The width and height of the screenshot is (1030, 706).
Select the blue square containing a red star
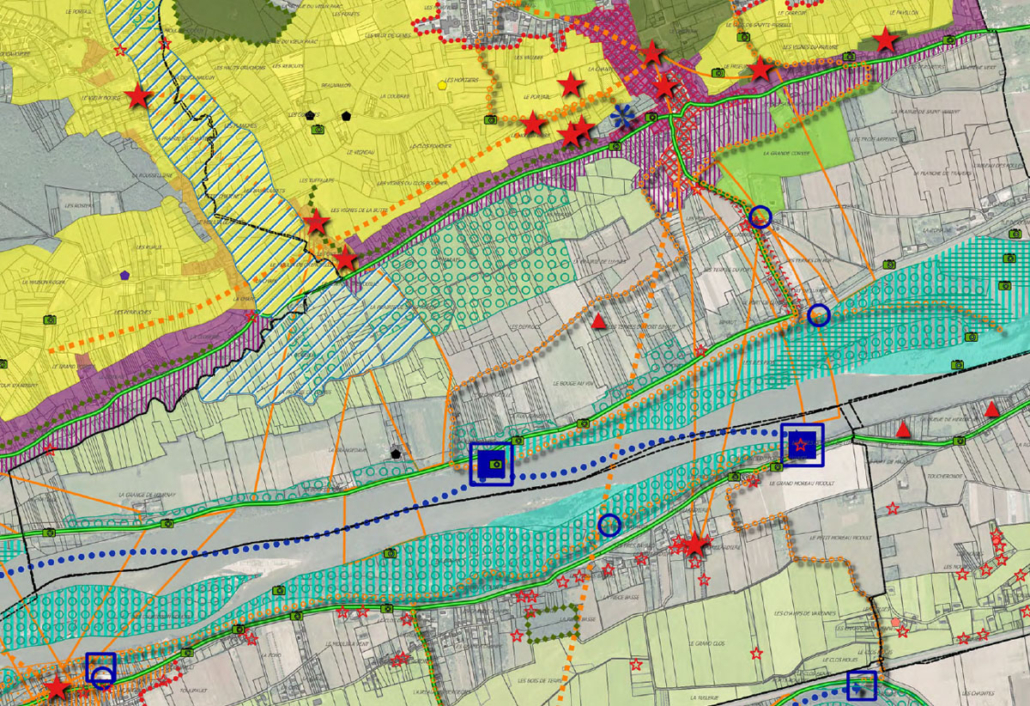tap(802, 445)
